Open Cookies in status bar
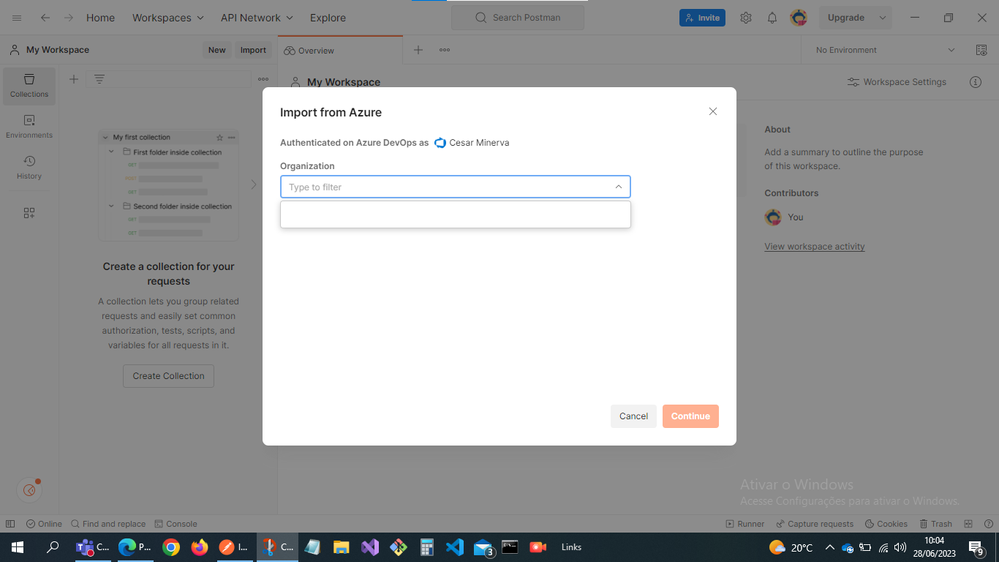This screenshot has width=999, height=562. click(886, 524)
